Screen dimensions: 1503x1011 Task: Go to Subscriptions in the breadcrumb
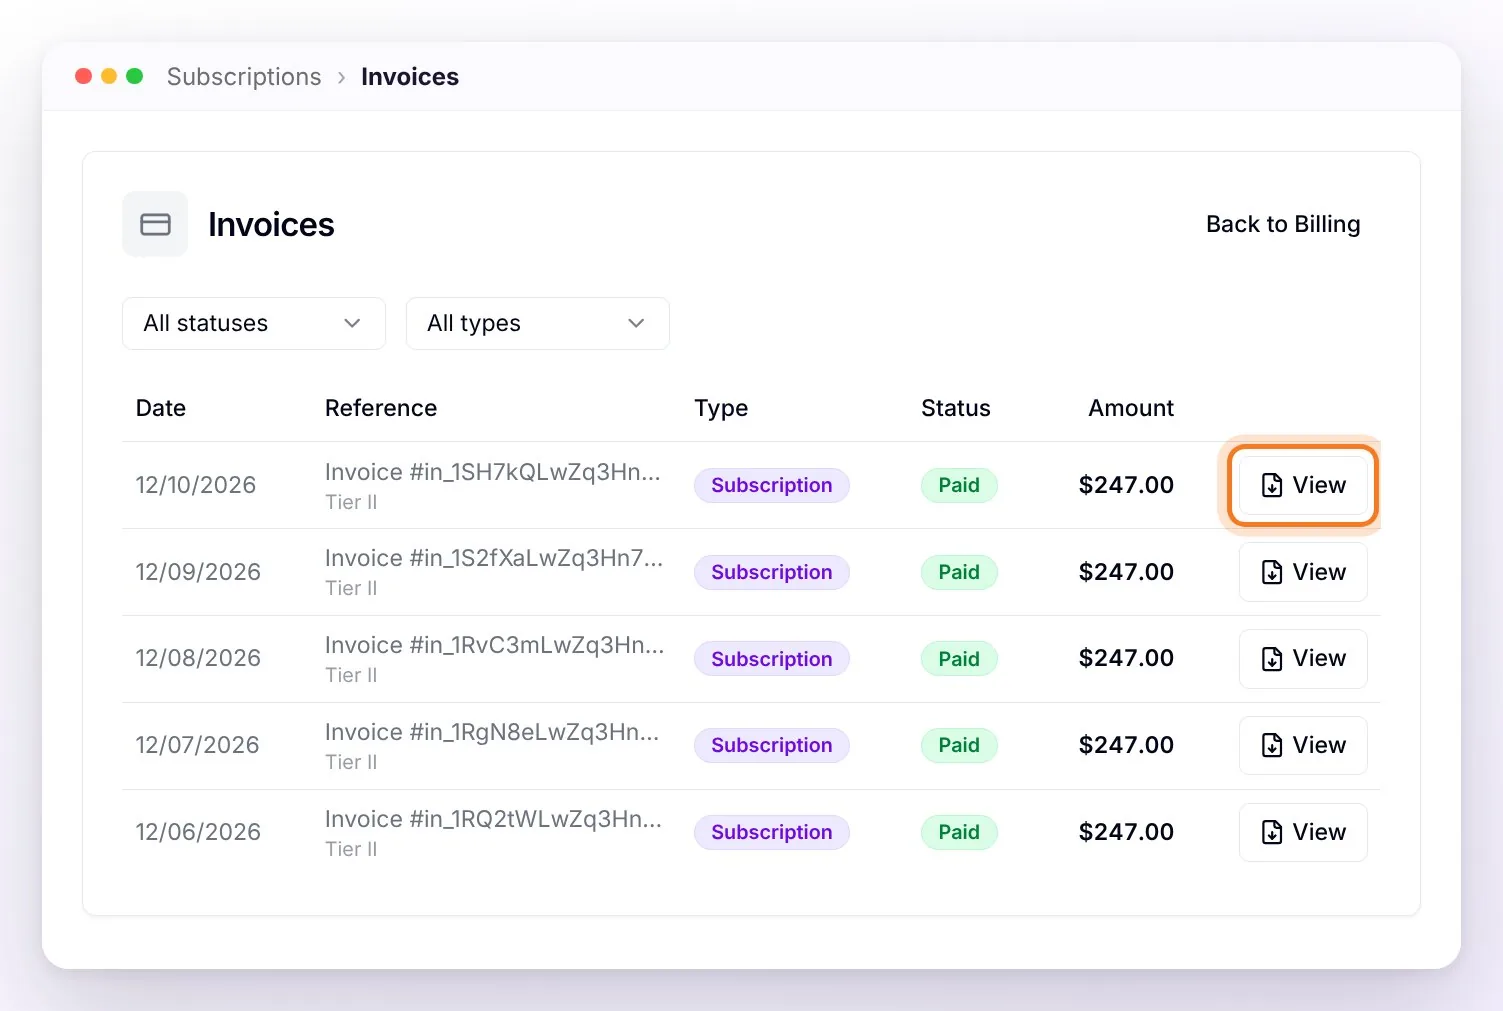click(244, 77)
